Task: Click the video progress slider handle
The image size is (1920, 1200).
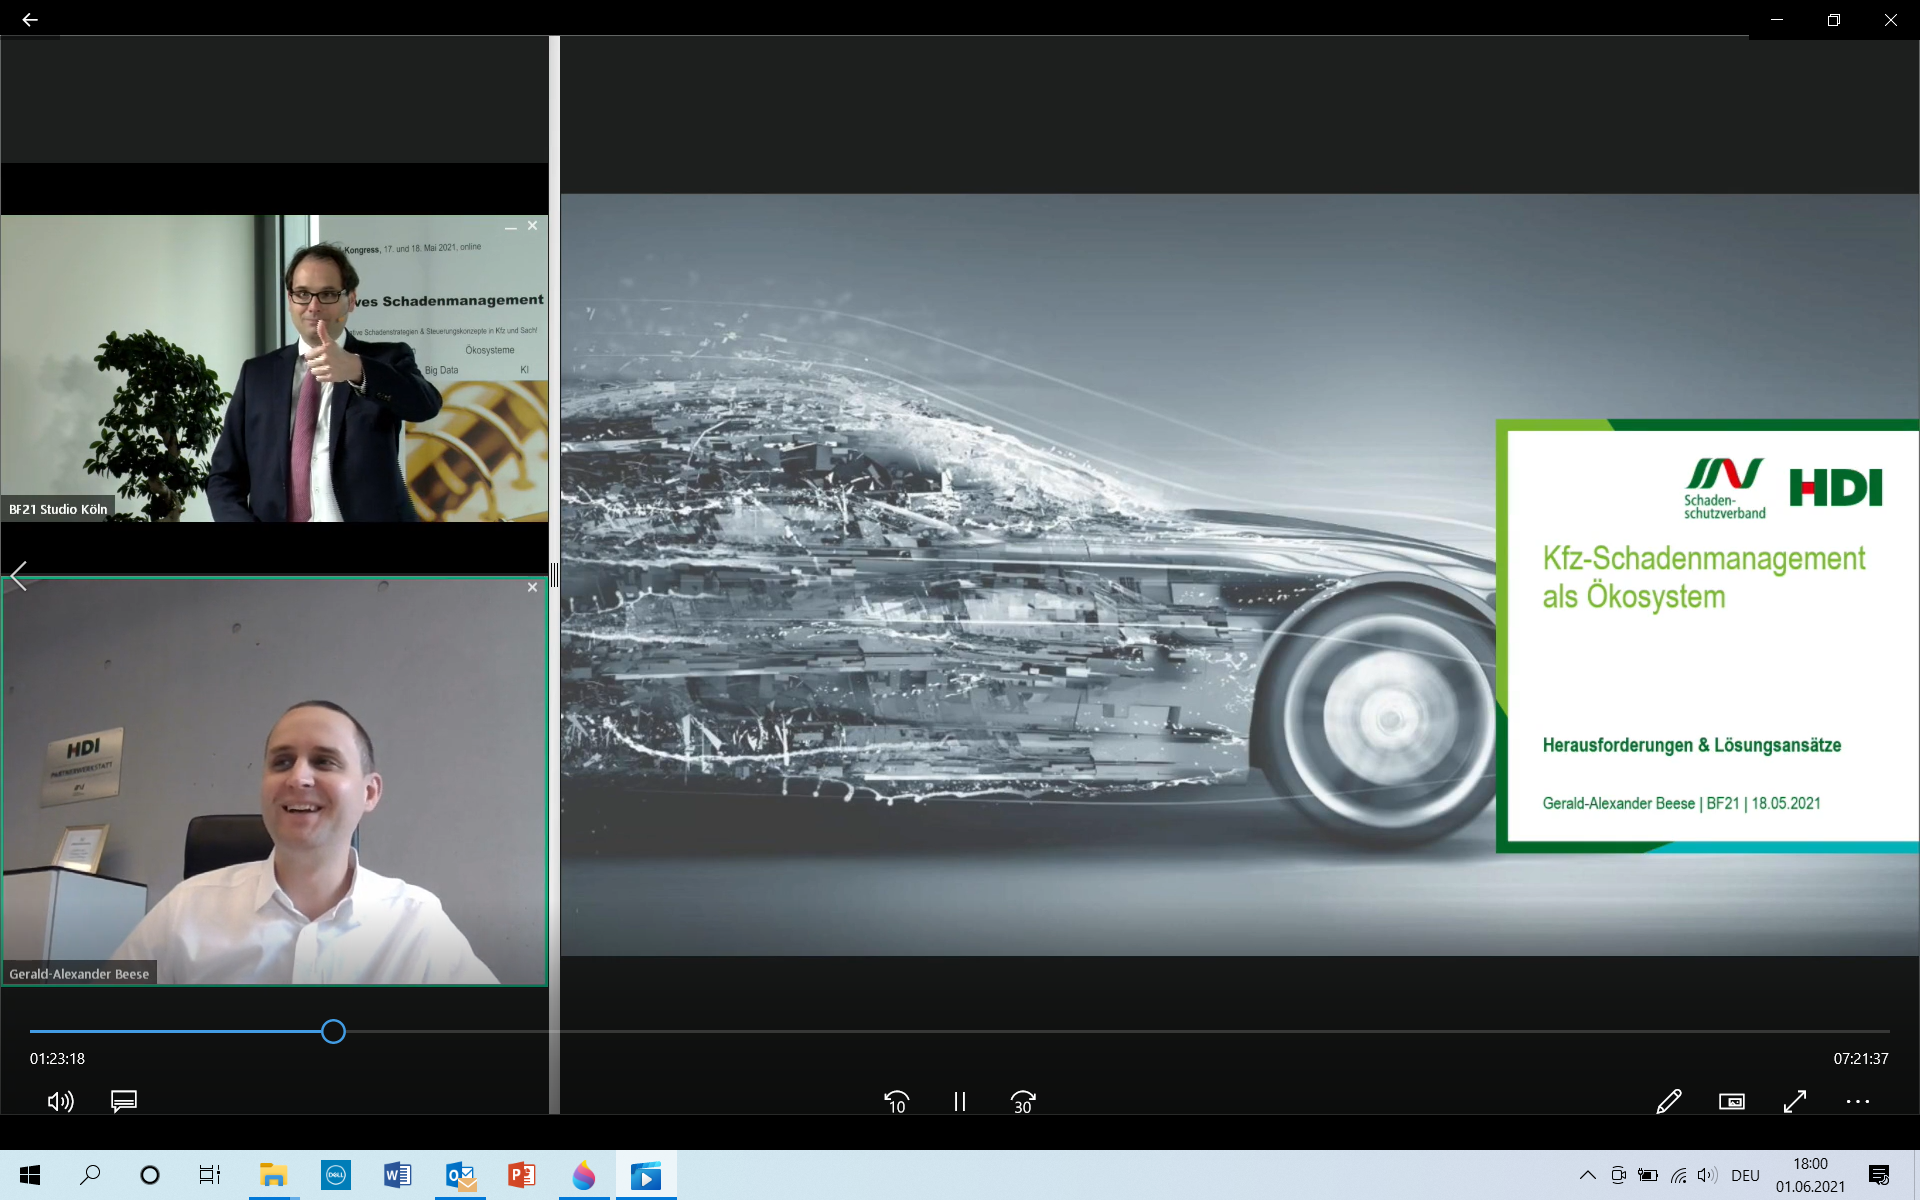Action: click(x=333, y=1031)
